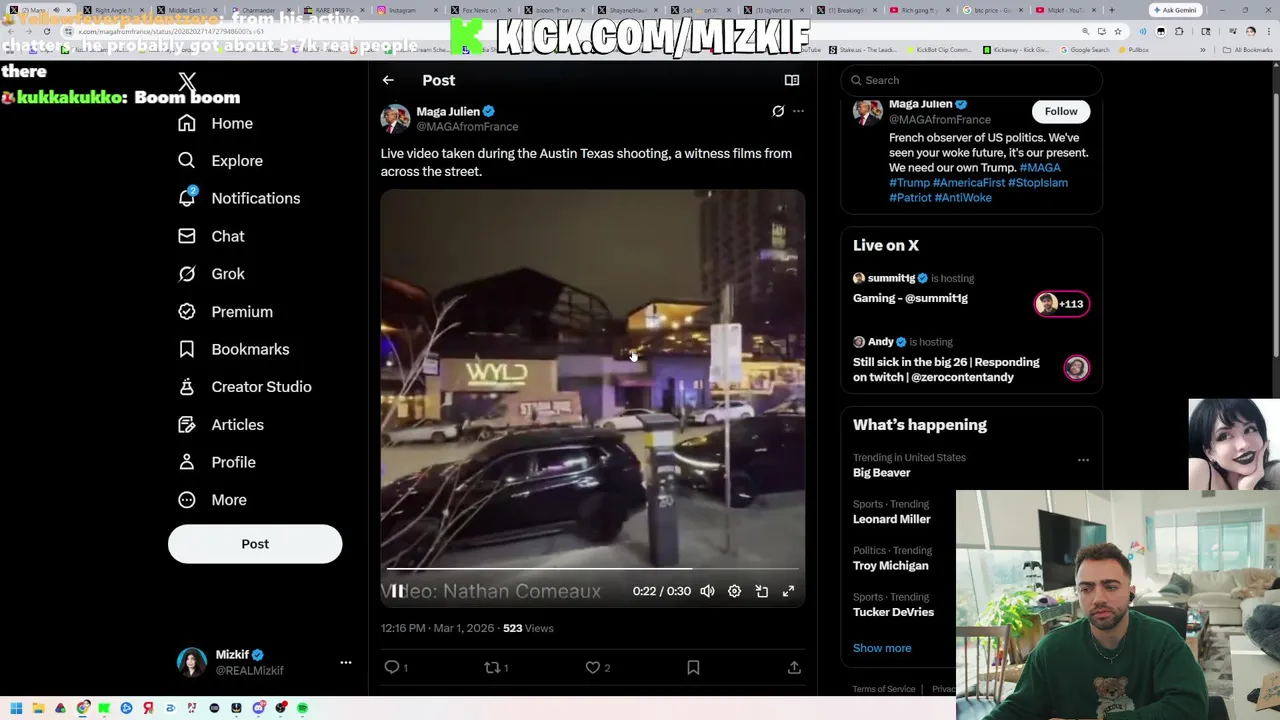Seek on the video progress bar
Image resolution: width=1280 pixels, height=720 pixels.
tap(592, 569)
